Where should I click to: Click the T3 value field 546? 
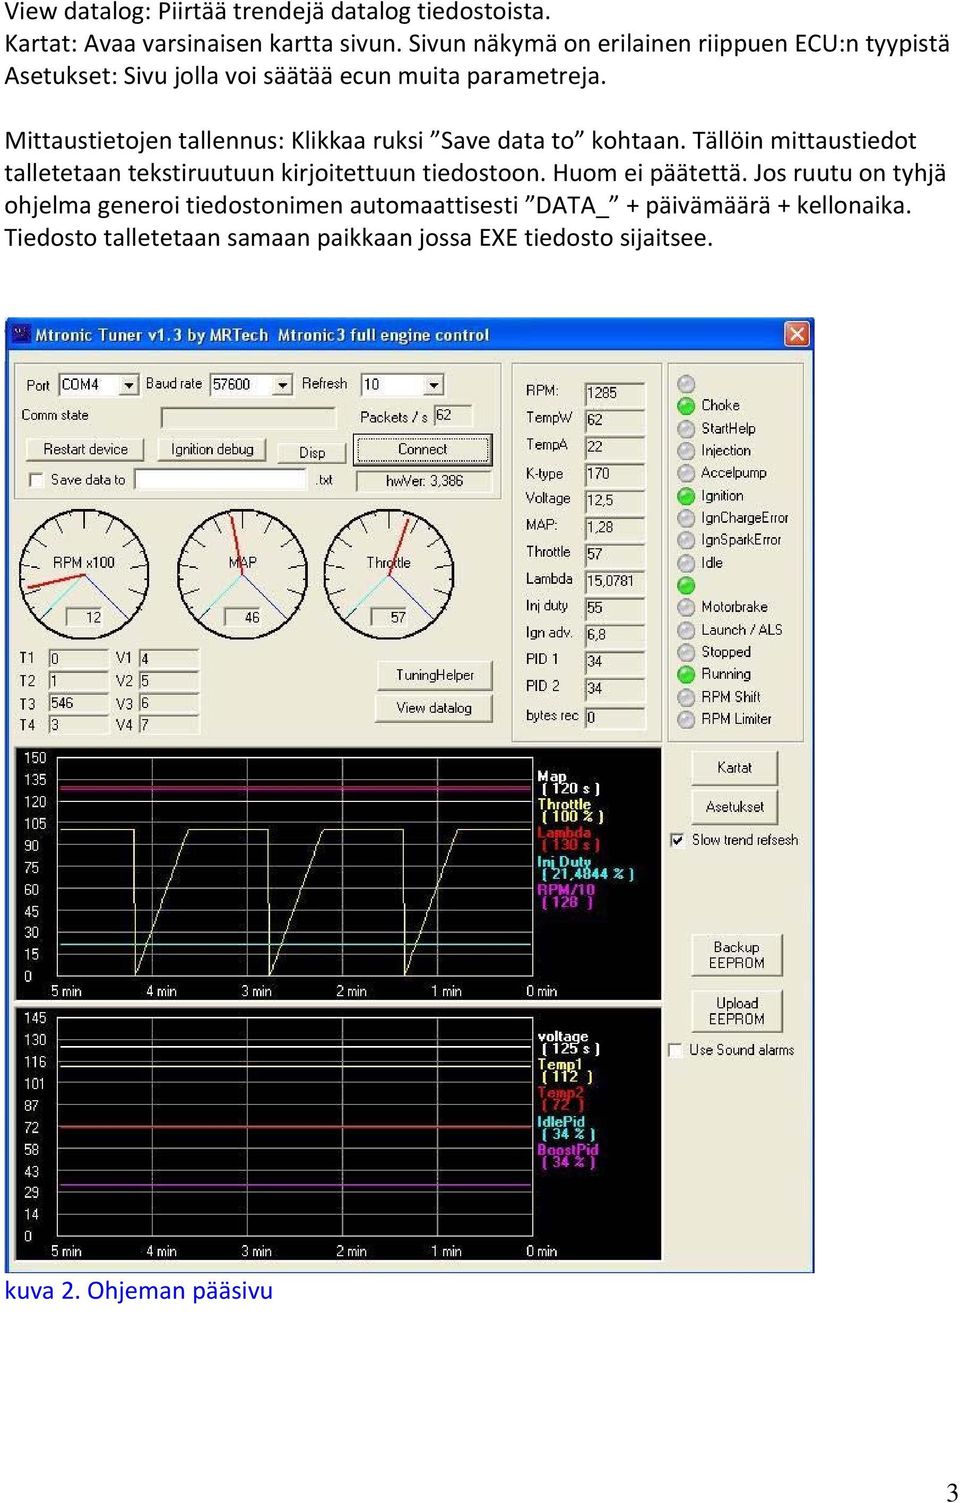(x=78, y=703)
